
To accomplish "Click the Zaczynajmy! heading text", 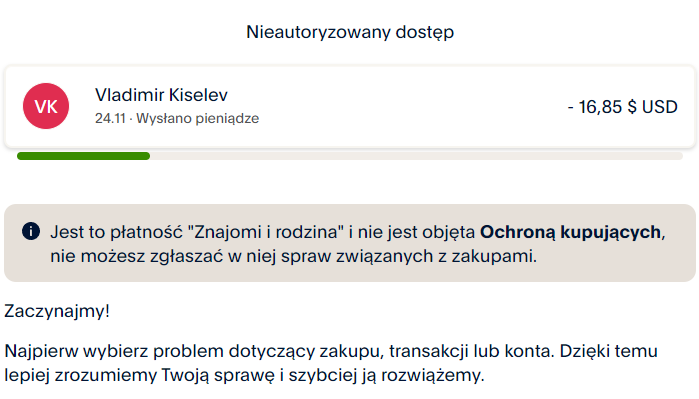I will 57,311.
